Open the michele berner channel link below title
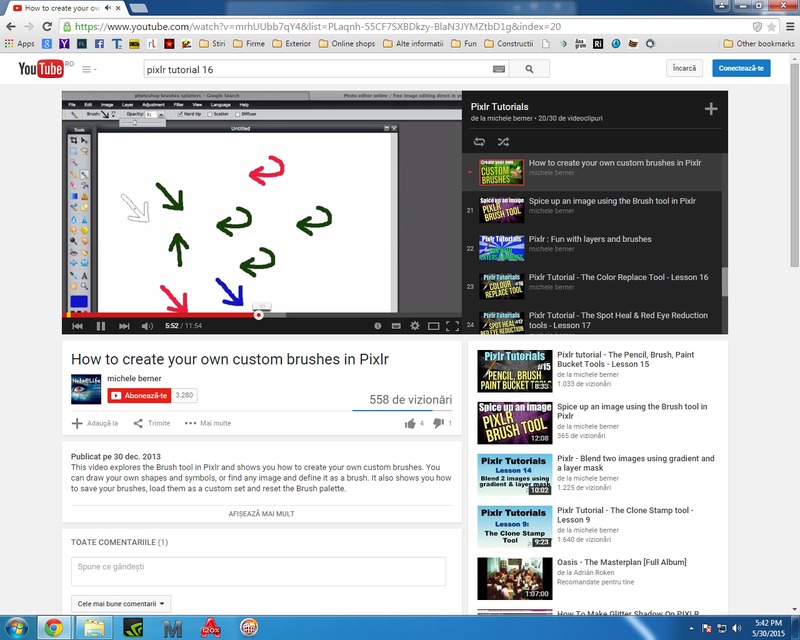800x640 pixels. tap(134, 378)
